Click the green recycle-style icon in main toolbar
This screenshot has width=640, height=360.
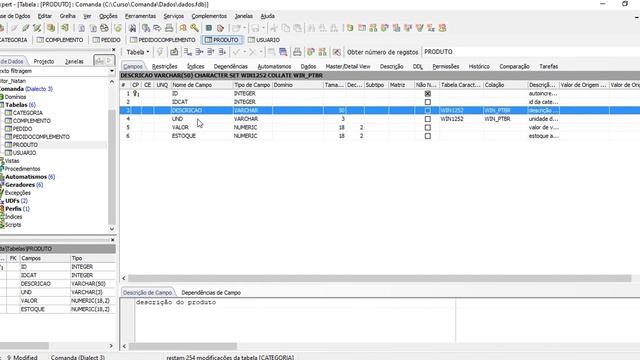[118, 28]
